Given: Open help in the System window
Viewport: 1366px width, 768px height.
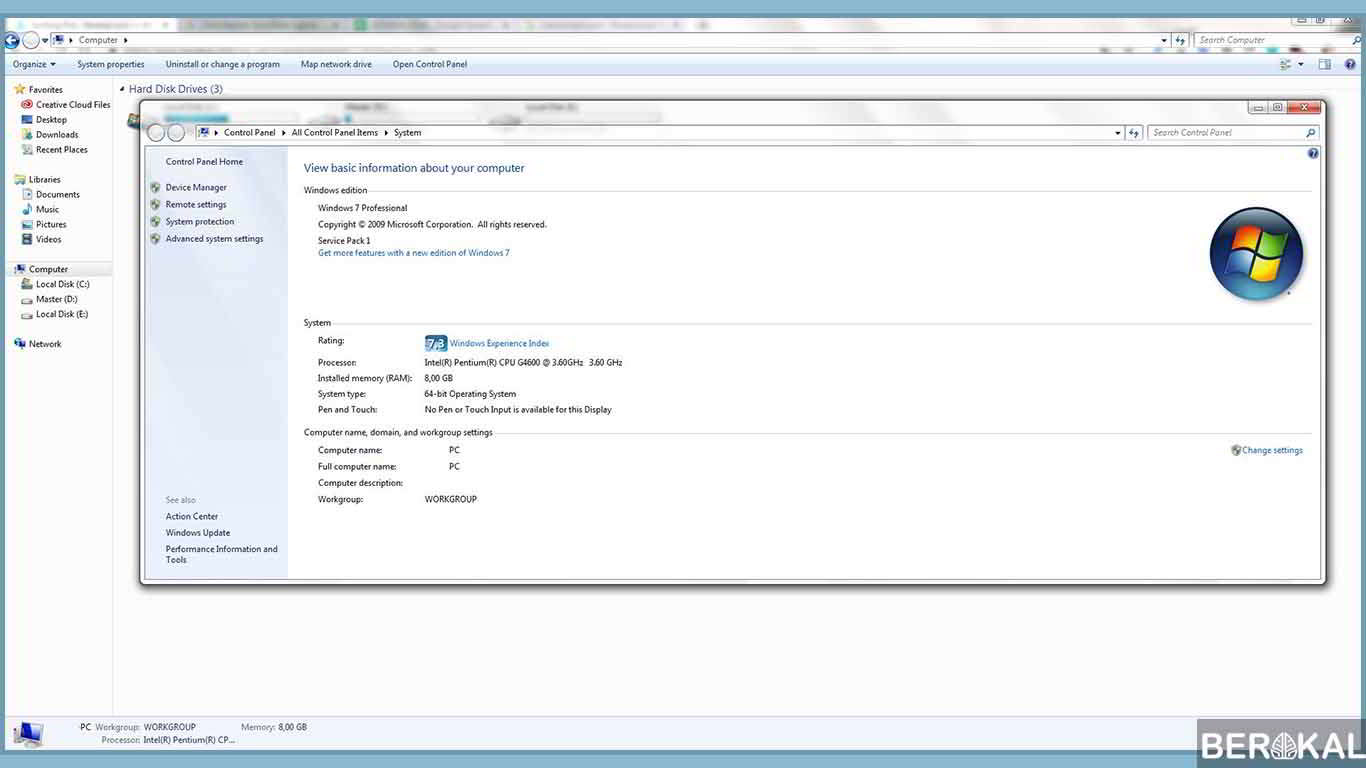Looking at the screenshot, I should pyautogui.click(x=1313, y=153).
